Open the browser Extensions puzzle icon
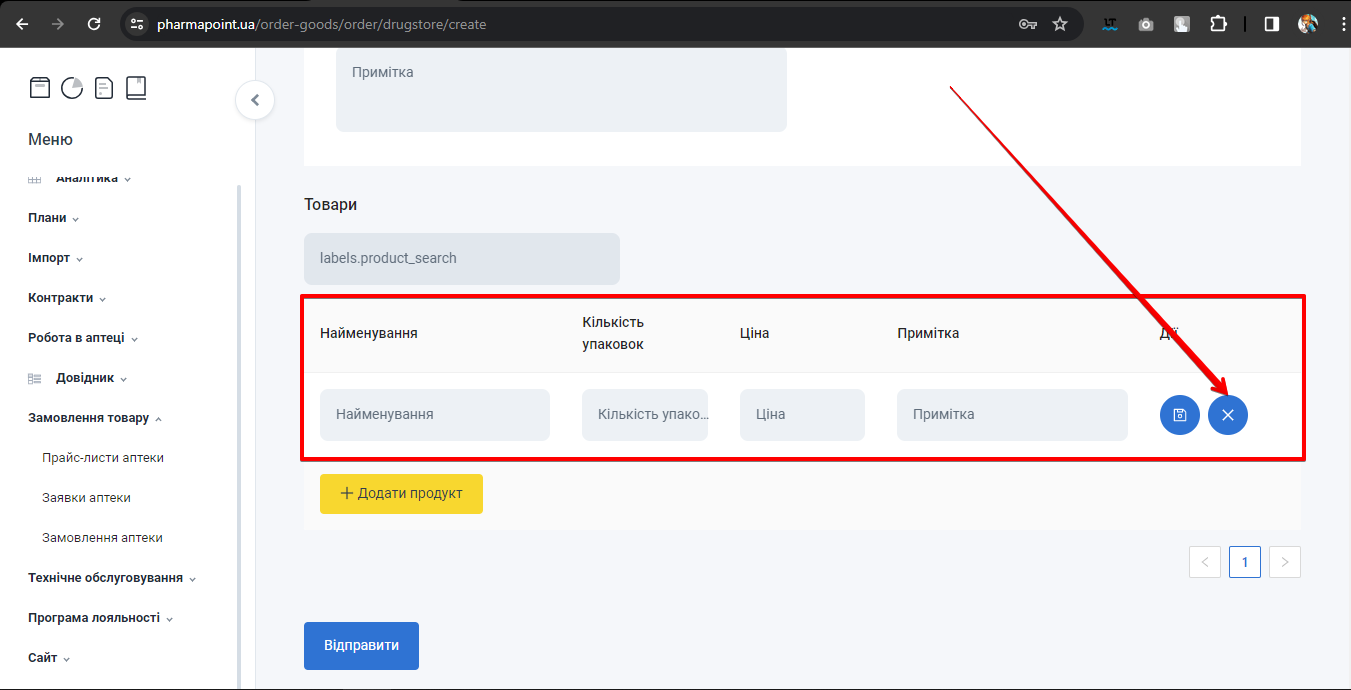The width and height of the screenshot is (1351, 690). pyautogui.click(x=1217, y=24)
